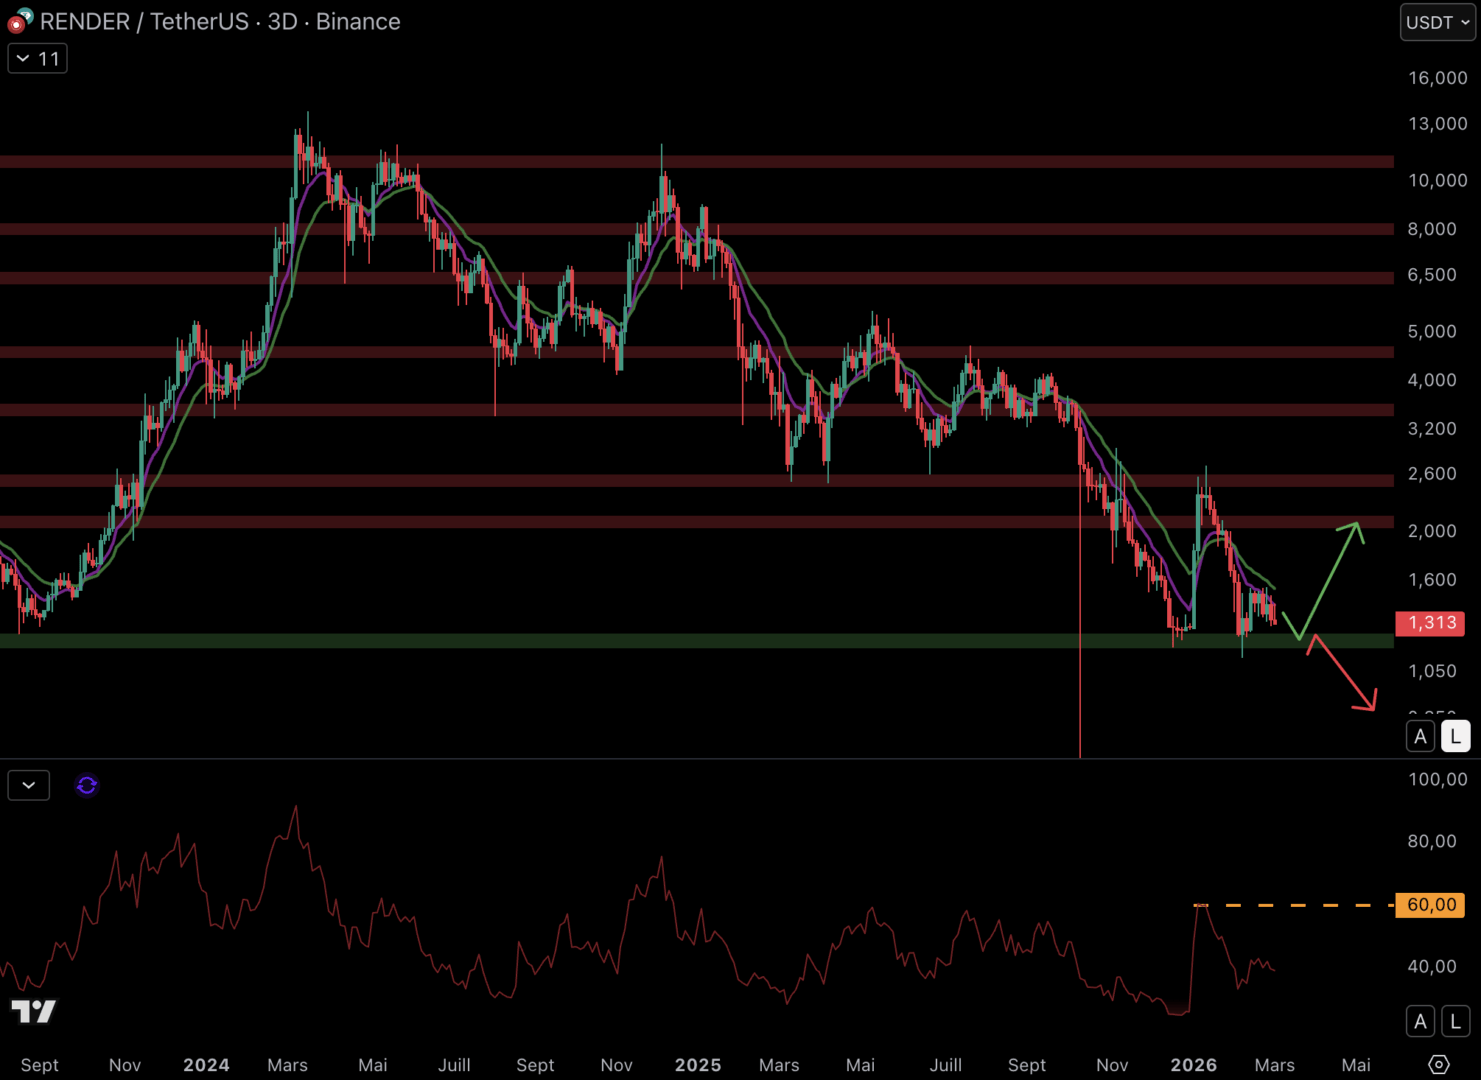Toggle log scale on main price pane
Screen dimensions: 1481x1080
(1455, 737)
